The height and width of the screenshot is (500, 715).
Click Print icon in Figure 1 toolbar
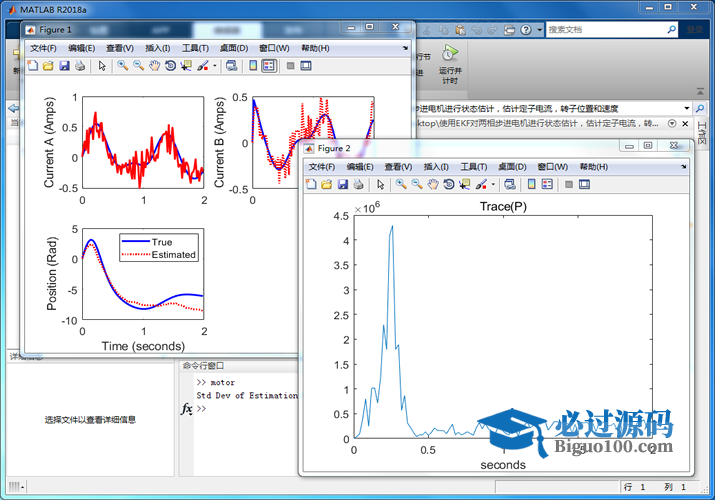coord(80,66)
